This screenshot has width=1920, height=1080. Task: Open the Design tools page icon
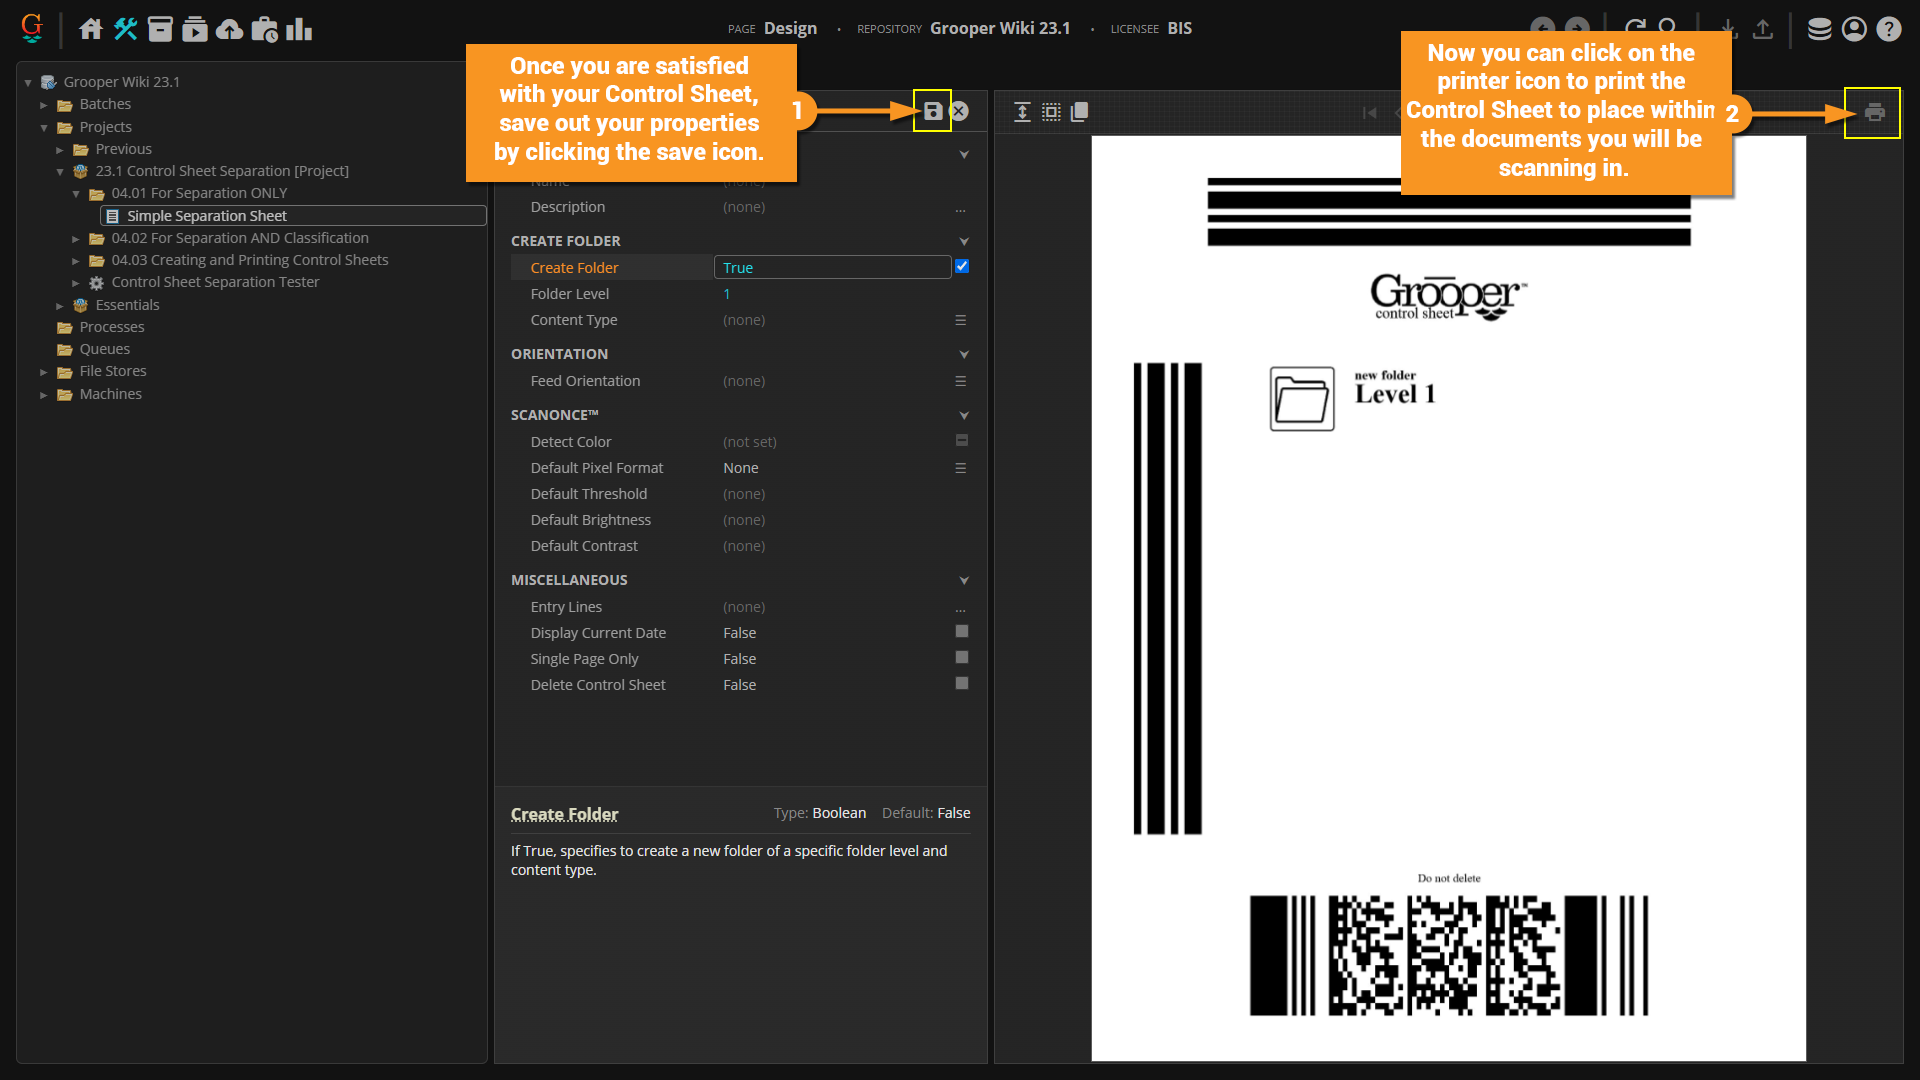(125, 29)
